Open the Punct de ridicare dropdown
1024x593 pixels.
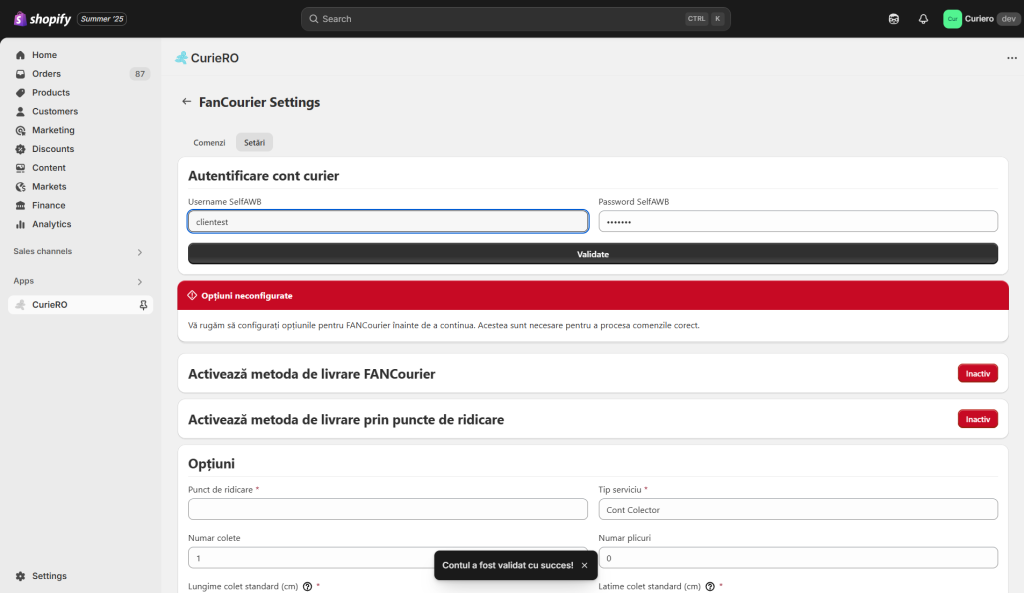388,509
